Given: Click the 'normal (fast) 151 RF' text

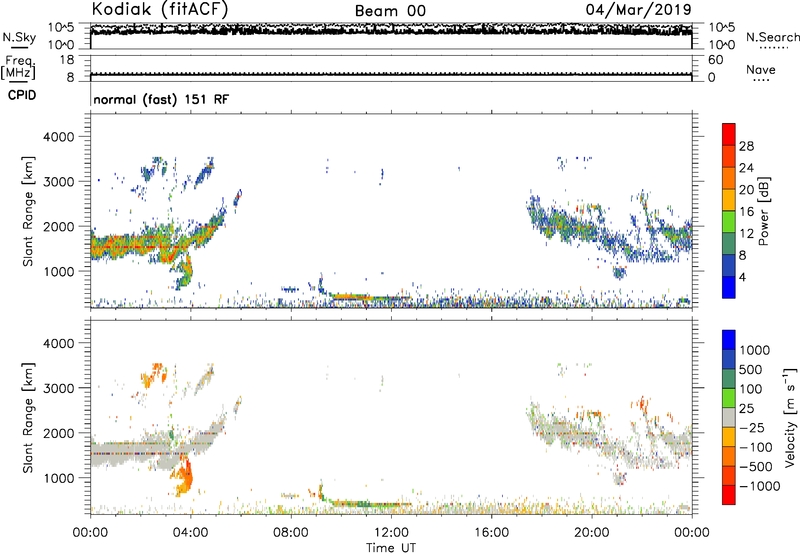Looking at the screenshot, I should tap(161, 99).
